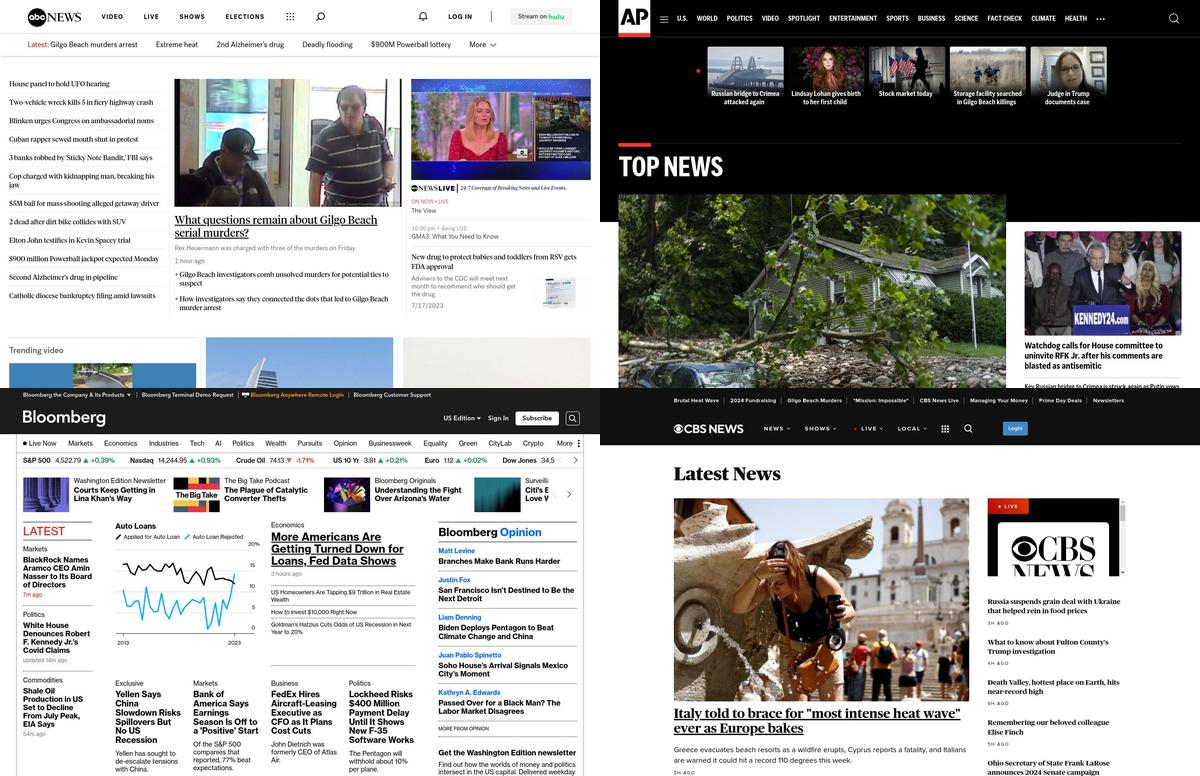Click the search magnifier on AP News

pos(1174,19)
